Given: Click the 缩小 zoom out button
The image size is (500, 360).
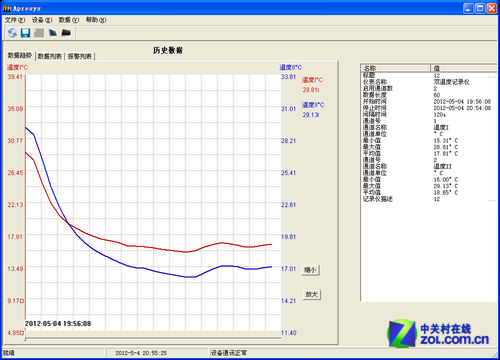Looking at the screenshot, I should 310,270.
